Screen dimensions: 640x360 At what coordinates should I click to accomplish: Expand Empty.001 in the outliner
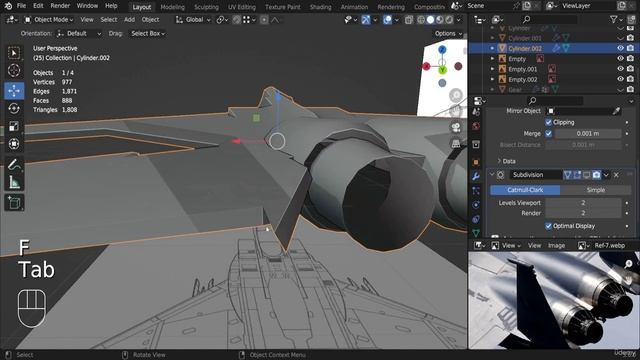[x=492, y=69]
